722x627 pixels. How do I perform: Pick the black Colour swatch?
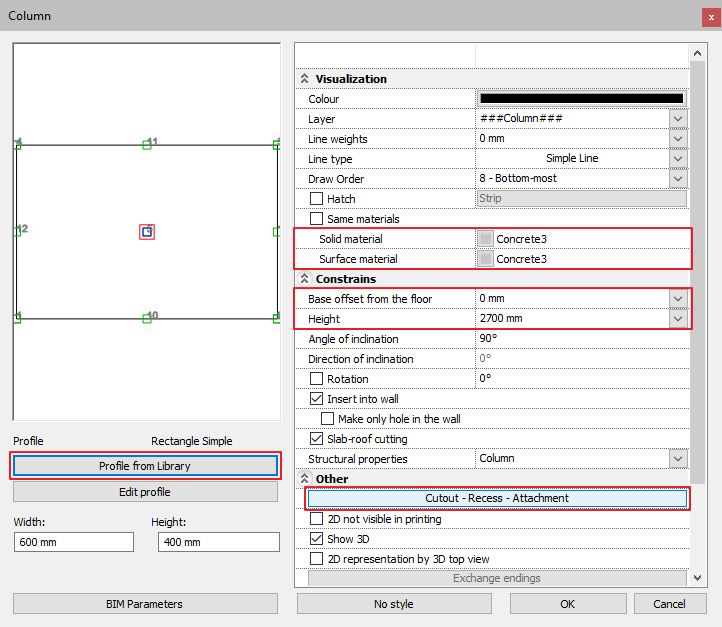pos(581,99)
